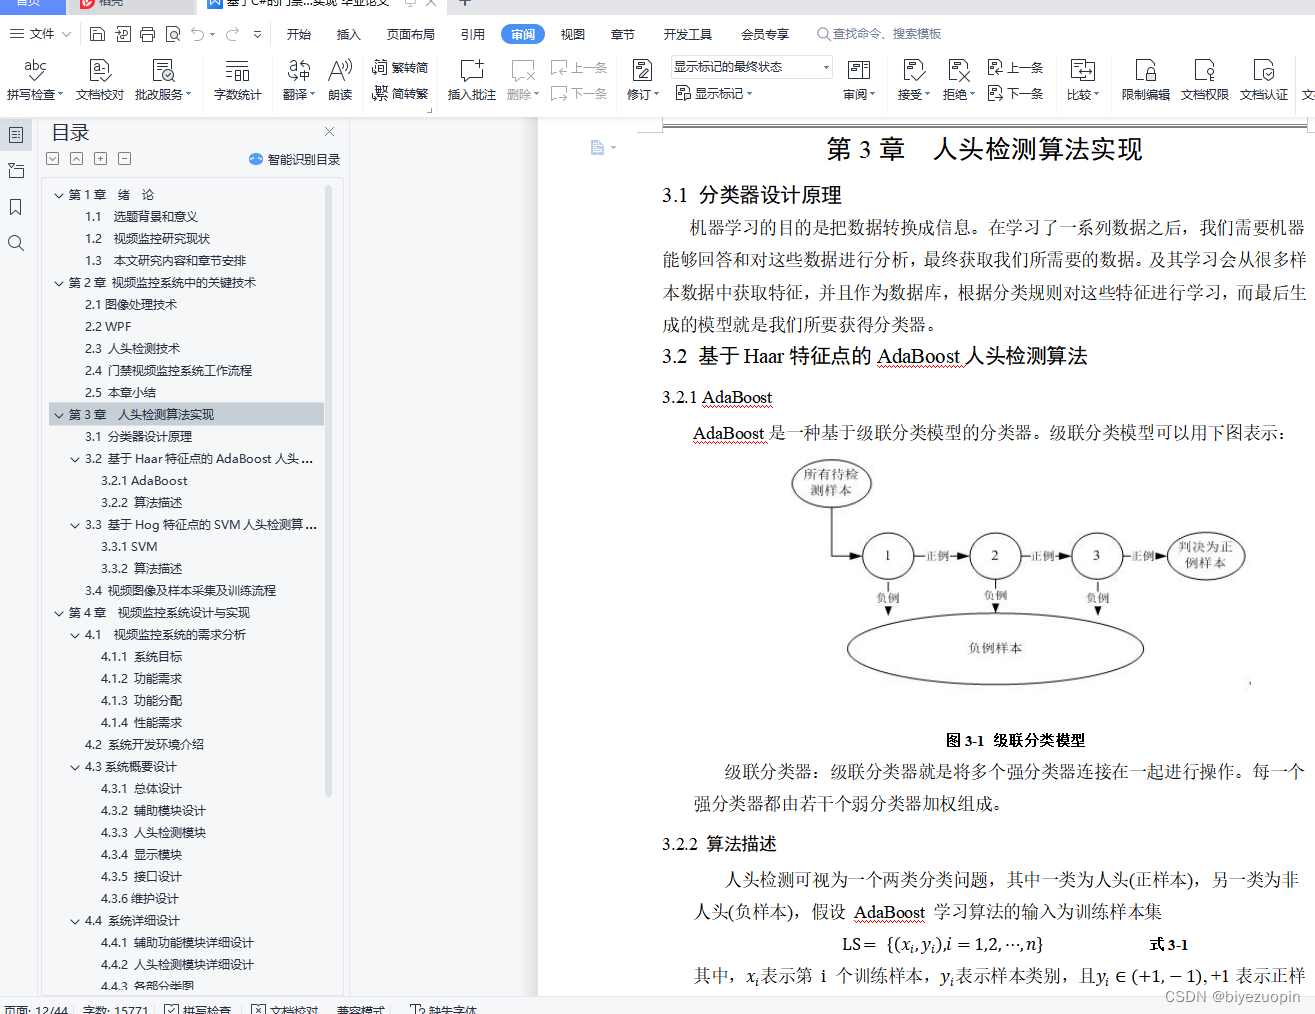The width and height of the screenshot is (1315, 1014).
Task: Start read aloud (朗读)
Action: [x=340, y=80]
